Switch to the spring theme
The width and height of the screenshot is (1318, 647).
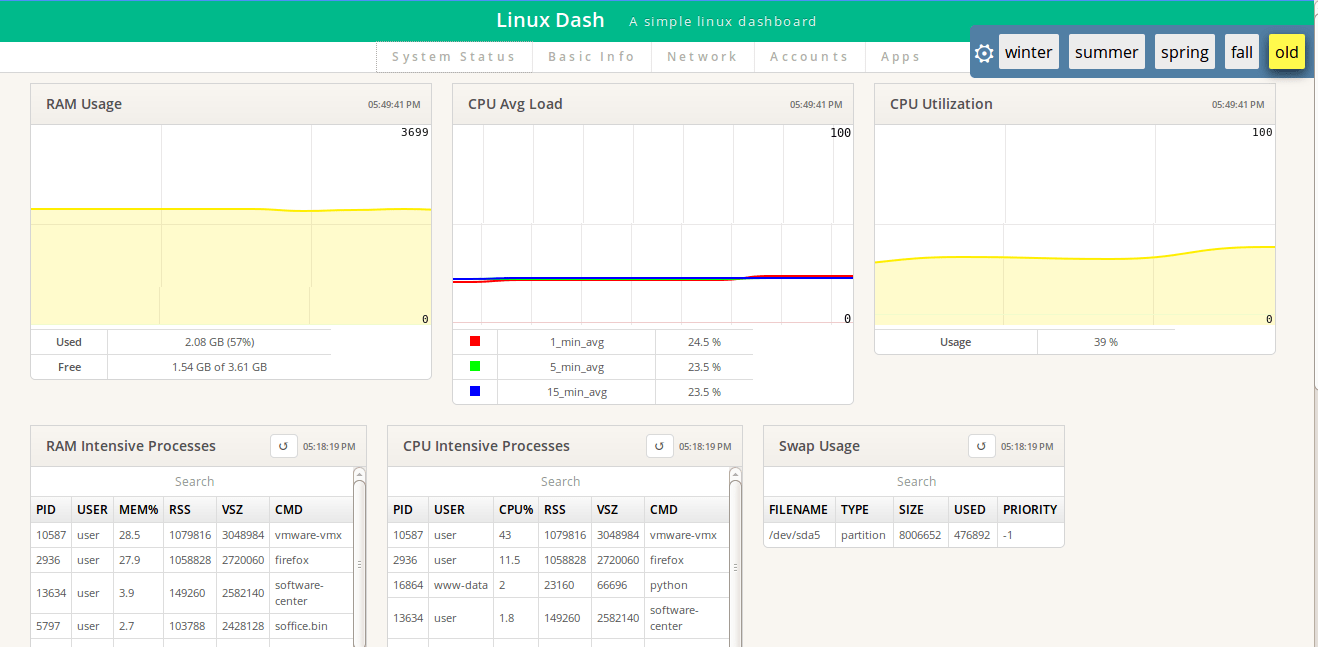[x=1184, y=51]
